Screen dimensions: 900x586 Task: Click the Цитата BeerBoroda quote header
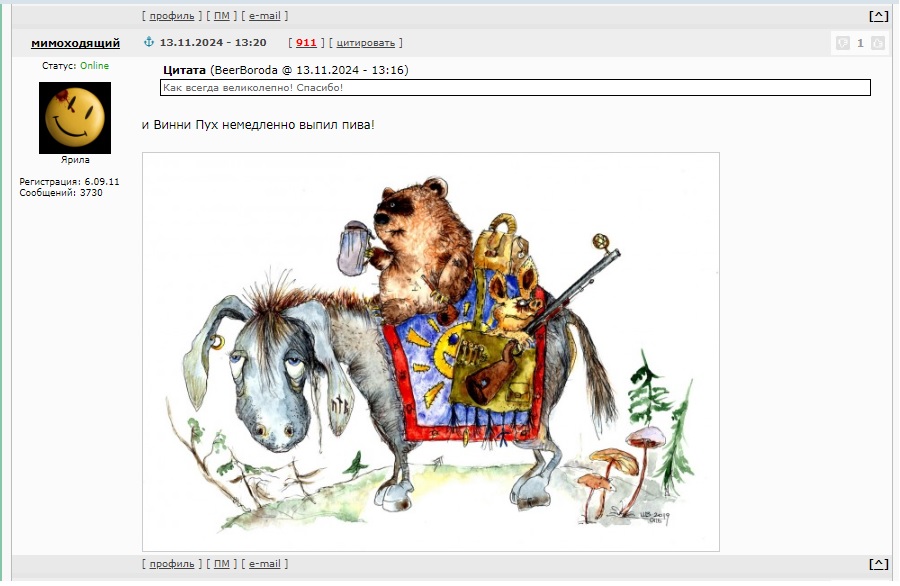pos(286,70)
